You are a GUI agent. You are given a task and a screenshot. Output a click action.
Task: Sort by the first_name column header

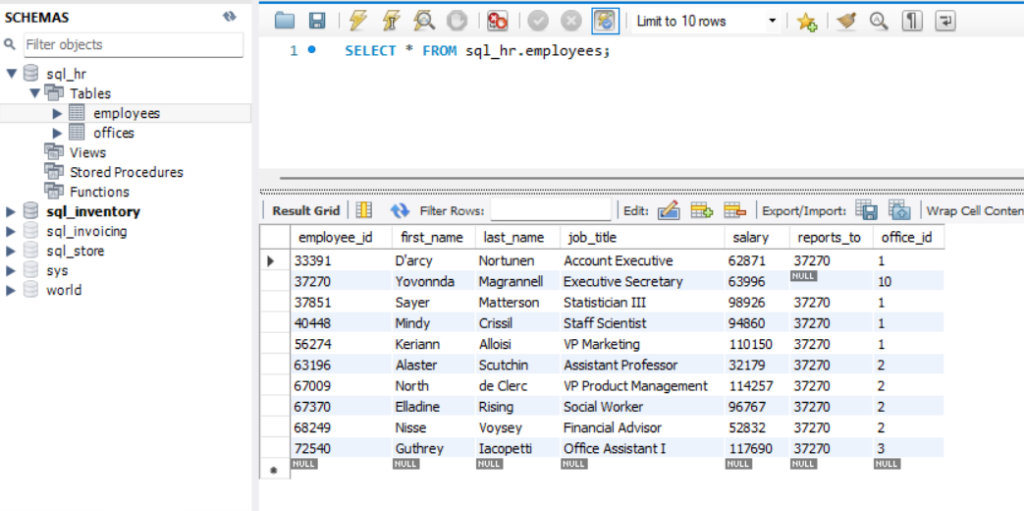(434, 237)
